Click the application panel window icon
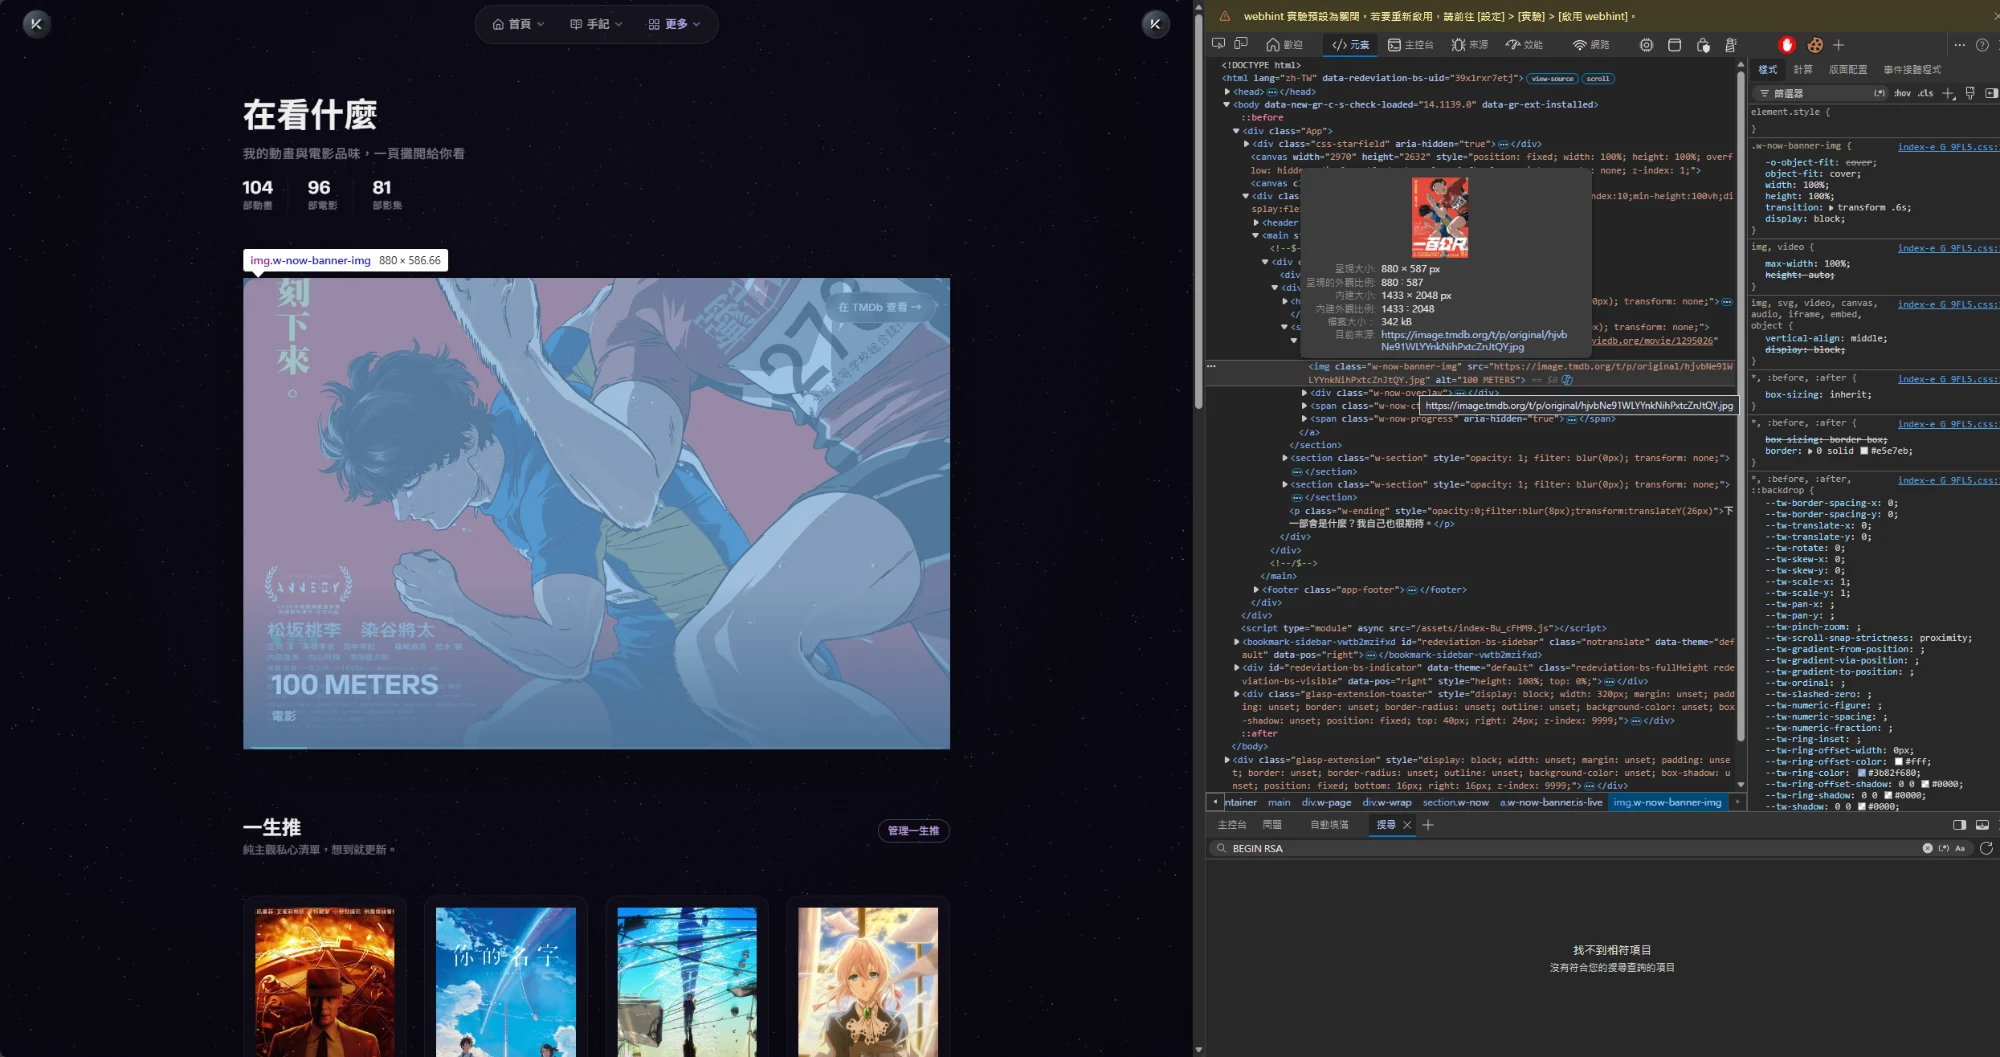Image resolution: width=2000 pixels, height=1057 pixels. click(x=1674, y=45)
